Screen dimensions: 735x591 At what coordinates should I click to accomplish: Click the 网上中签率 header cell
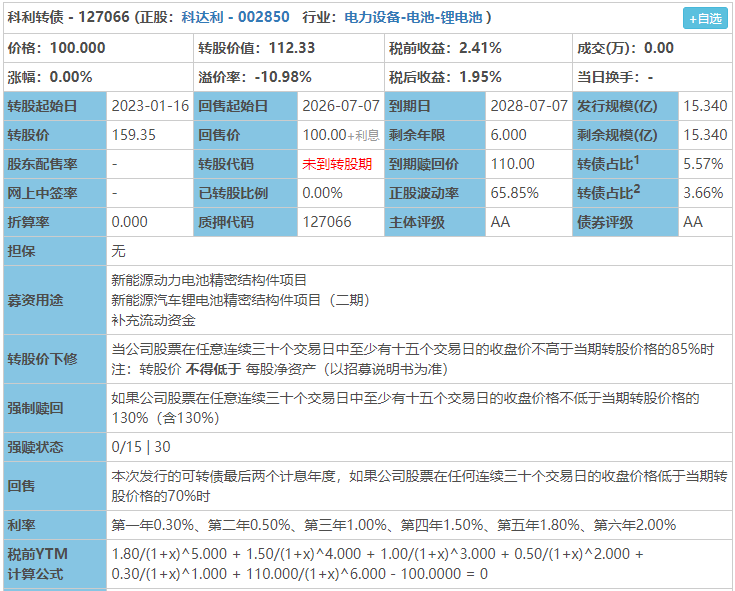click(x=55, y=193)
